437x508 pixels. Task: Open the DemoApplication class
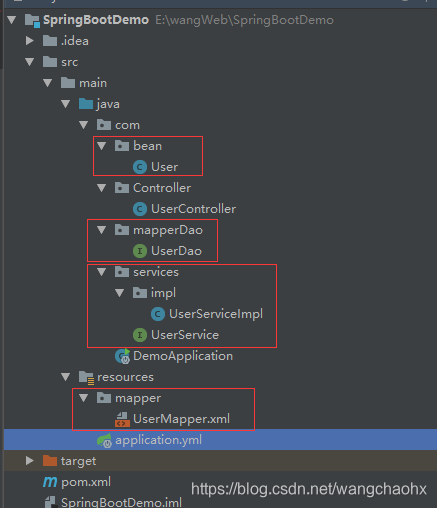pos(183,356)
